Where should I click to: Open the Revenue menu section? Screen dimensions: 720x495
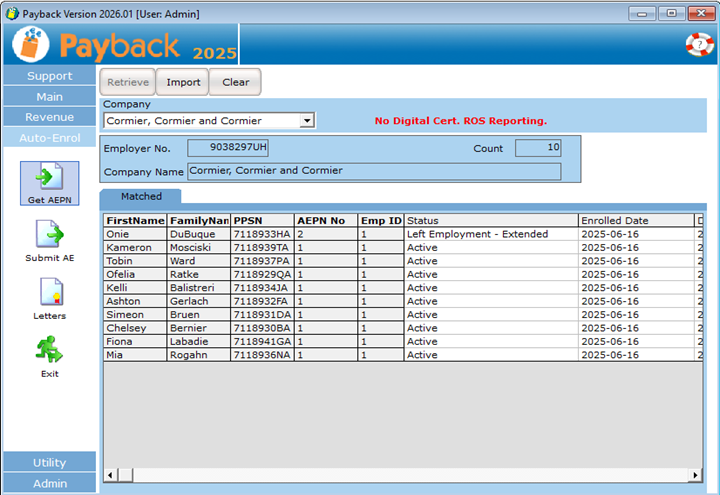50,117
